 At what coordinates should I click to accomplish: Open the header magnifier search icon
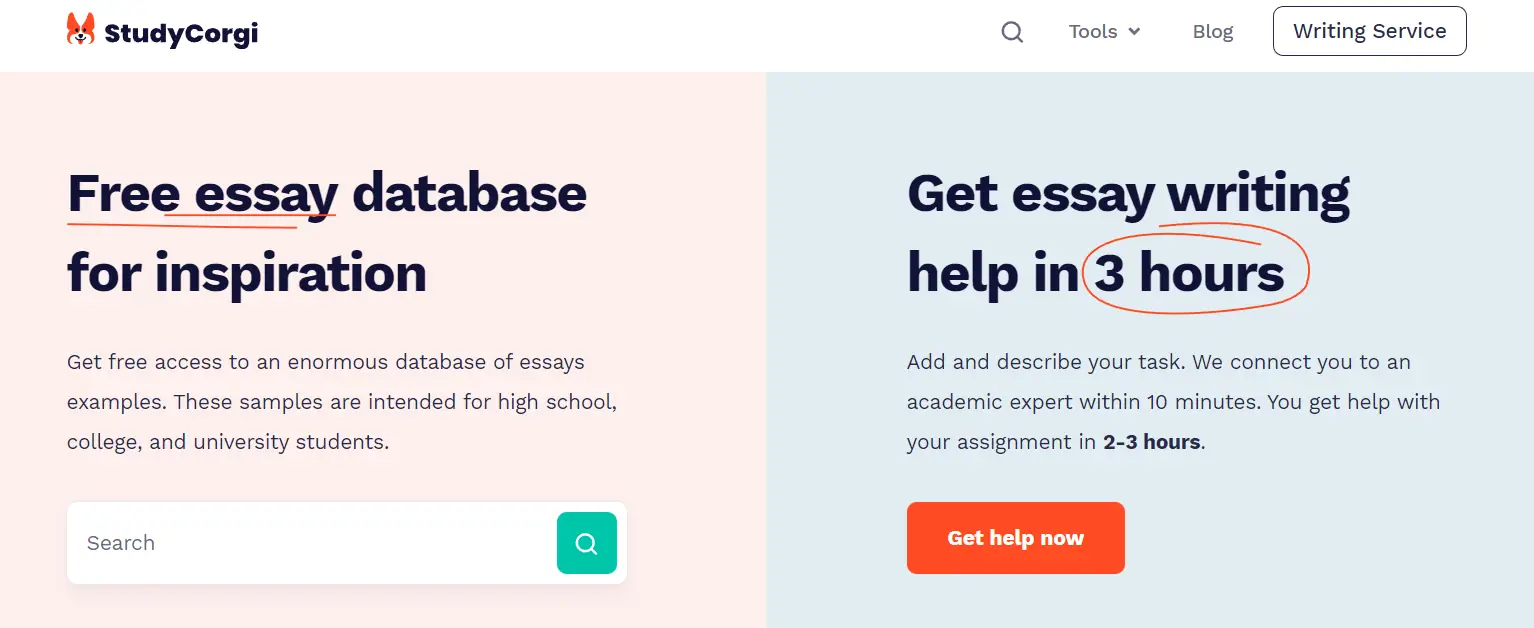(x=1012, y=32)
